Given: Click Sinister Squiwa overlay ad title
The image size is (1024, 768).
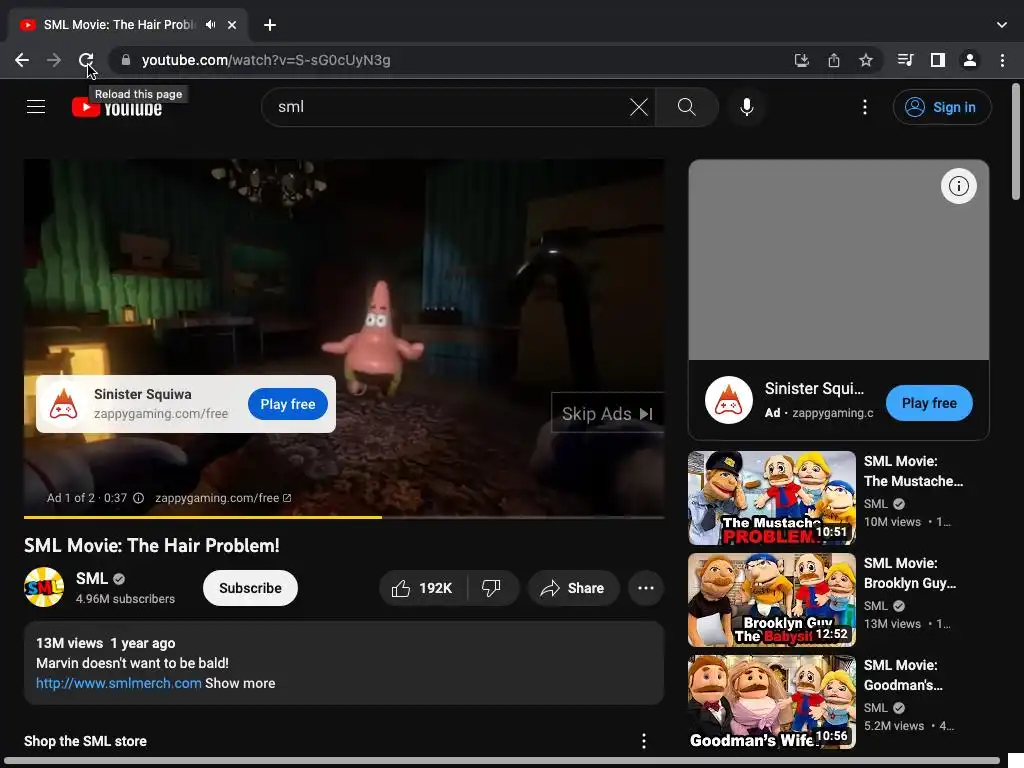Looking at the screenshot, I should [142, 394].
